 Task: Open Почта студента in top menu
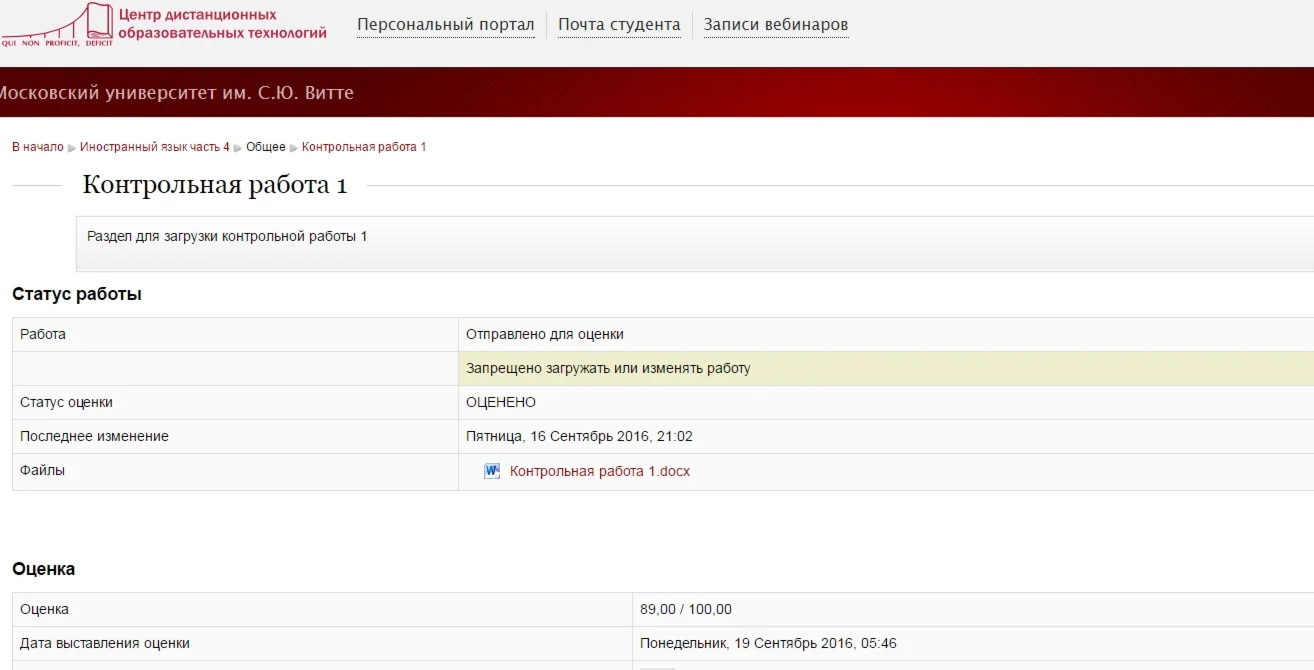[x=619, y=25]
